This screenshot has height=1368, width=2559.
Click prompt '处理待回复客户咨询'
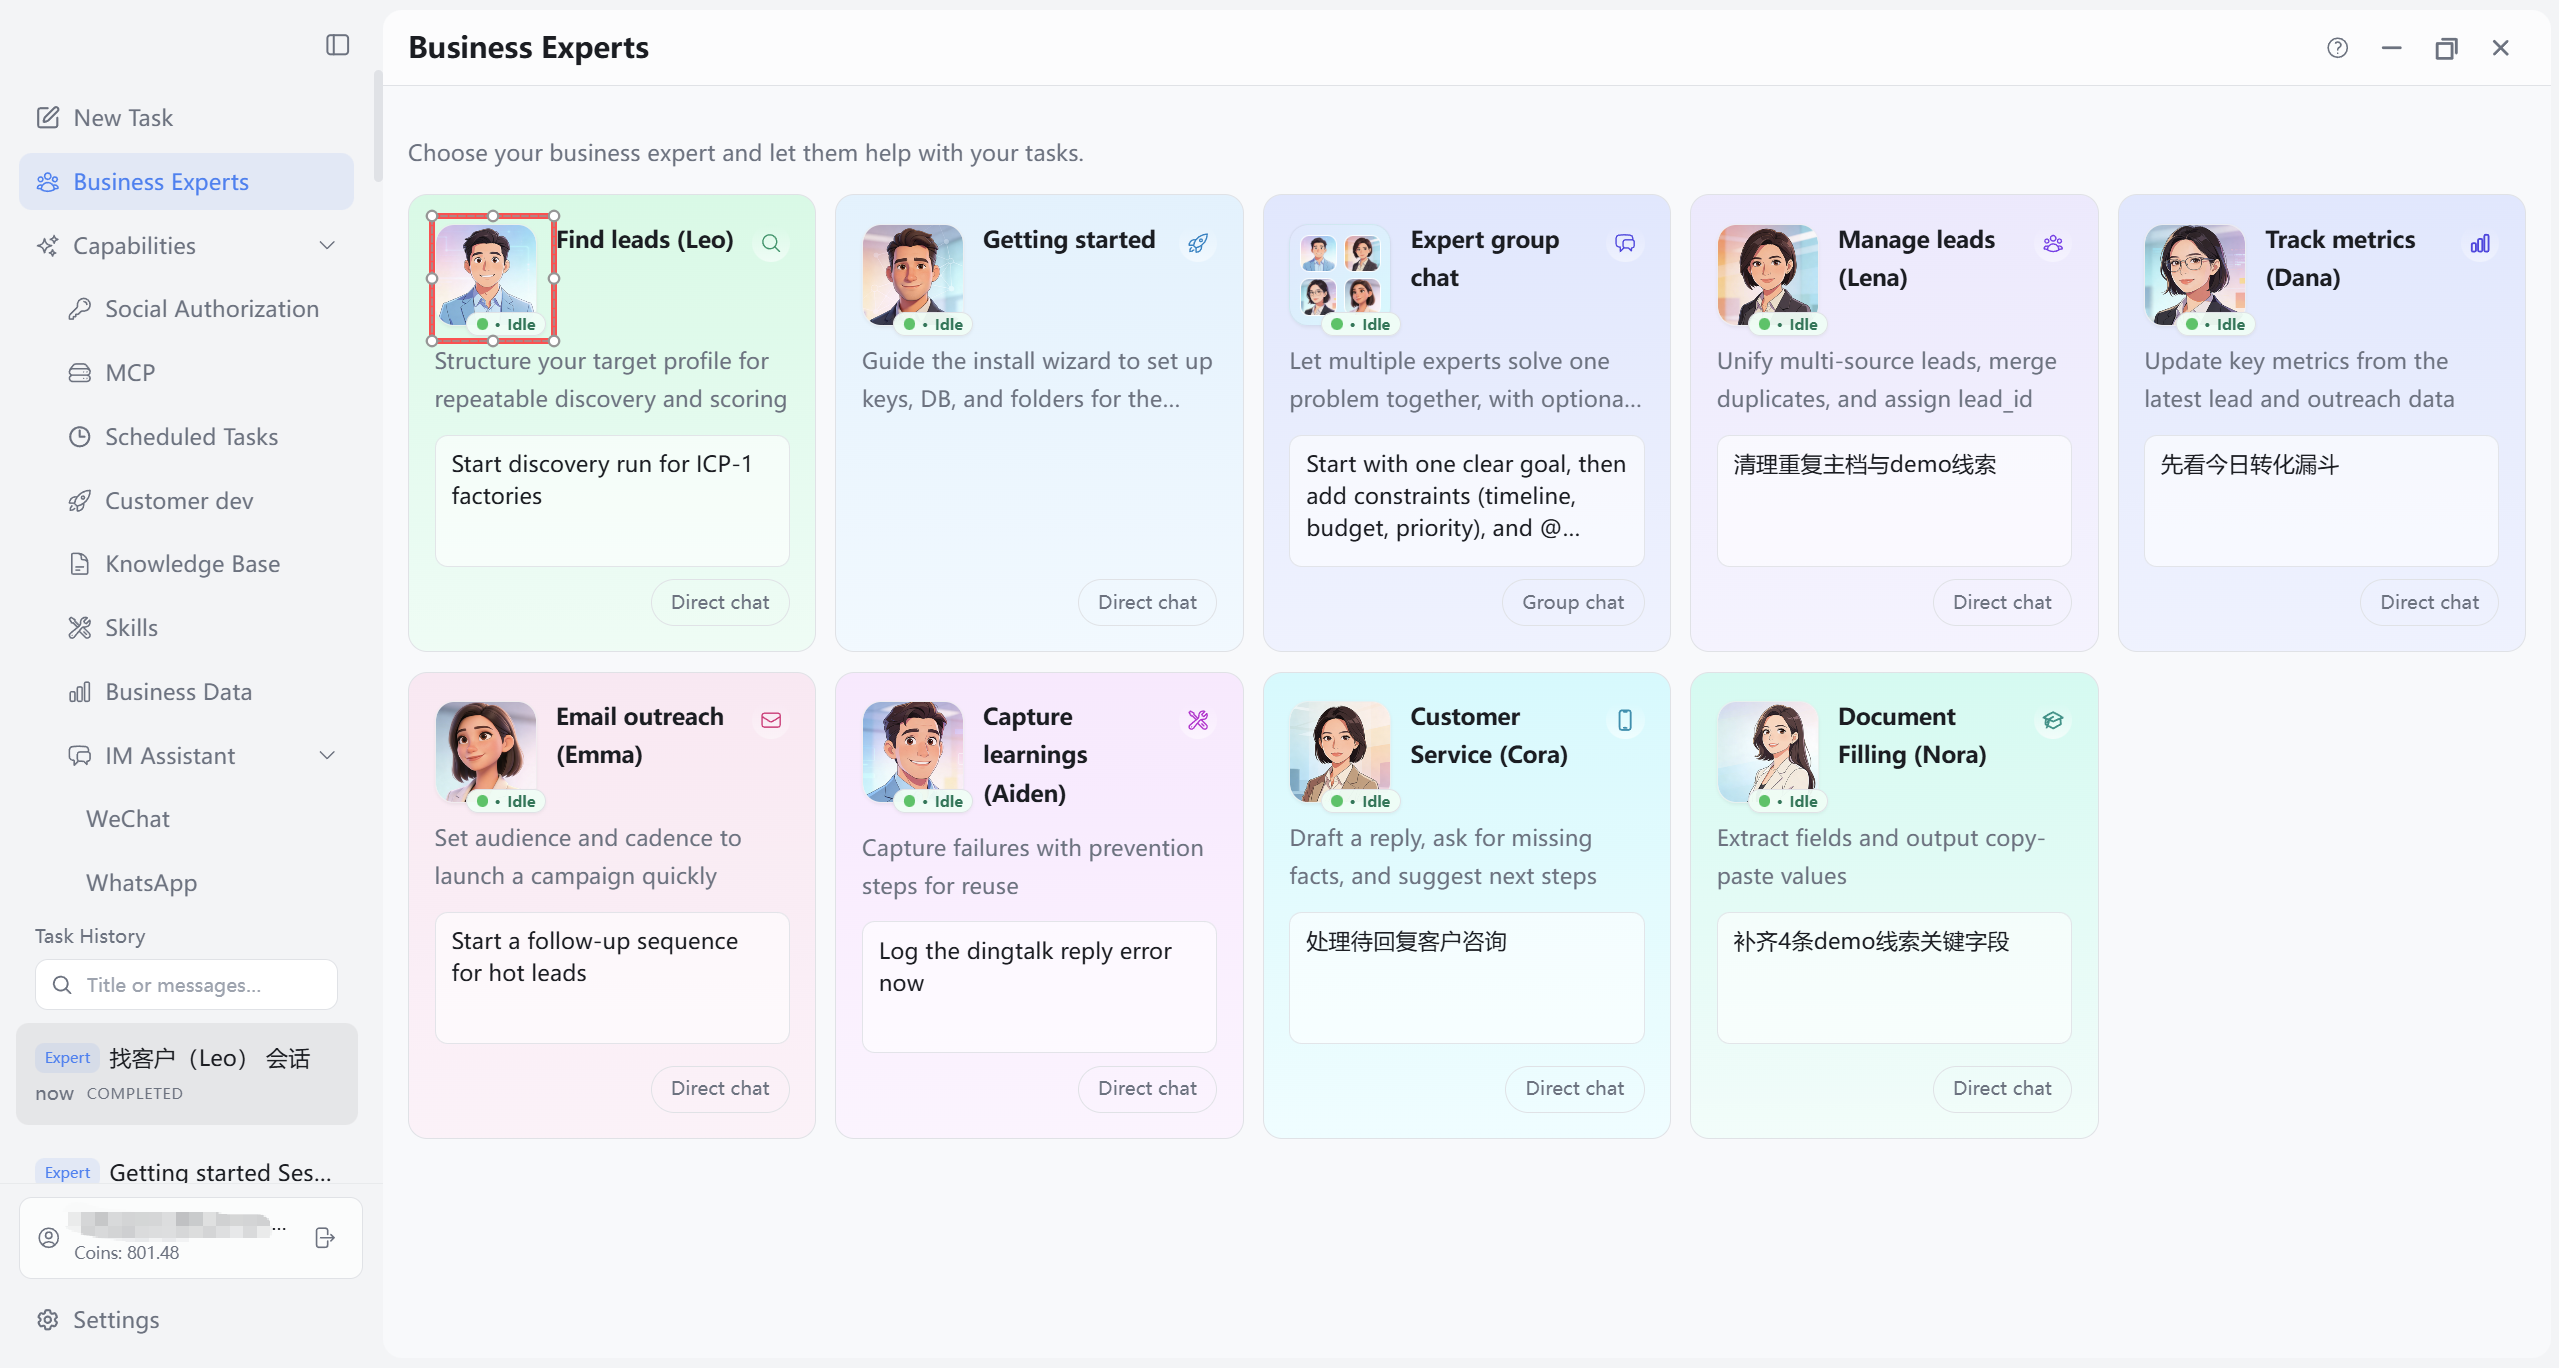point(1466,977)
